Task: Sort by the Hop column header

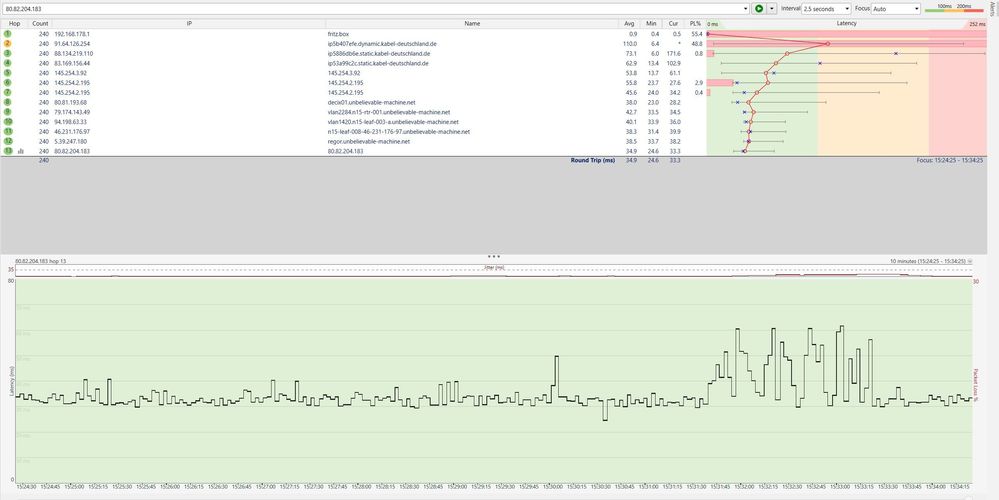Action: (15, 24)
